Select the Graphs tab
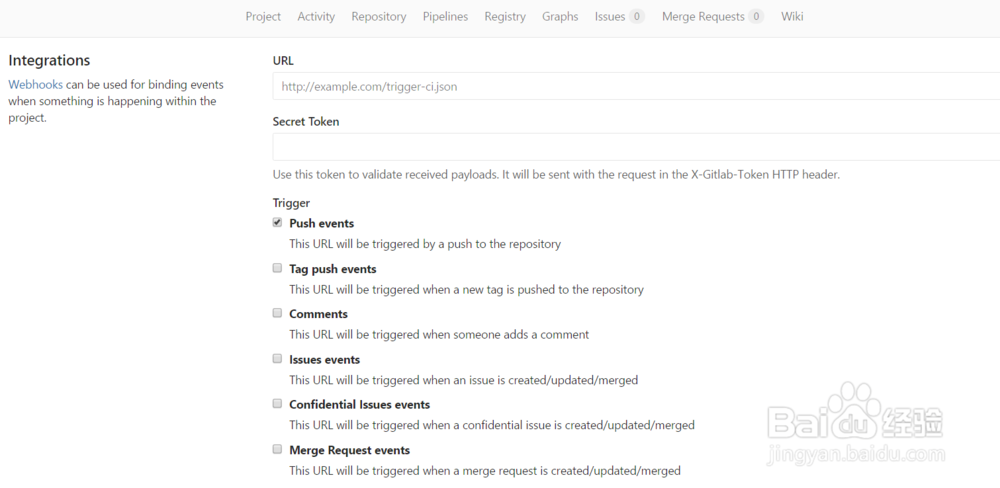1000x488 pixels. (x=560, y=16)
